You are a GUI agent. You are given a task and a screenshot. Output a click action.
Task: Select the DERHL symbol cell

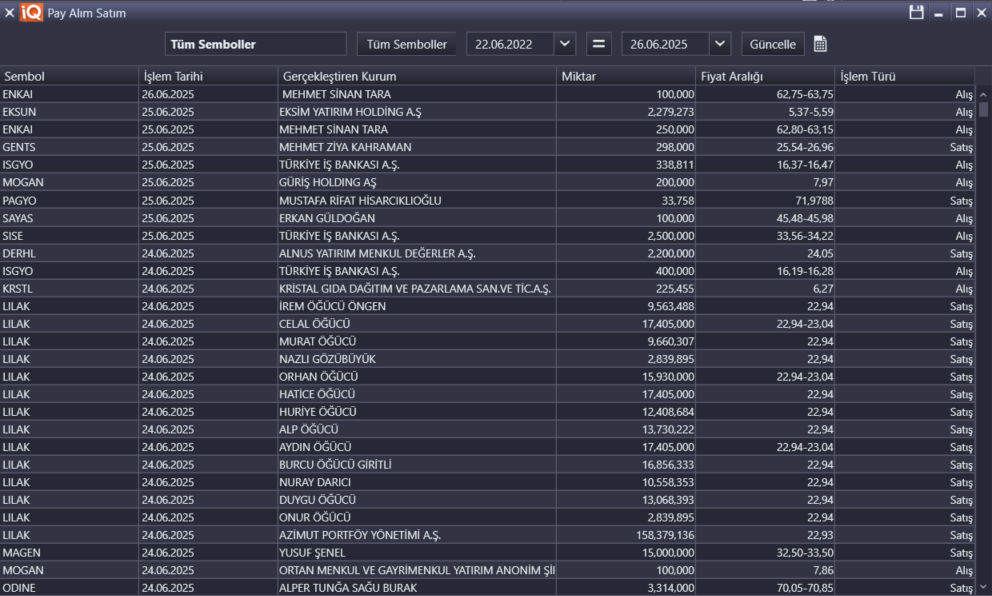(69, 253)
